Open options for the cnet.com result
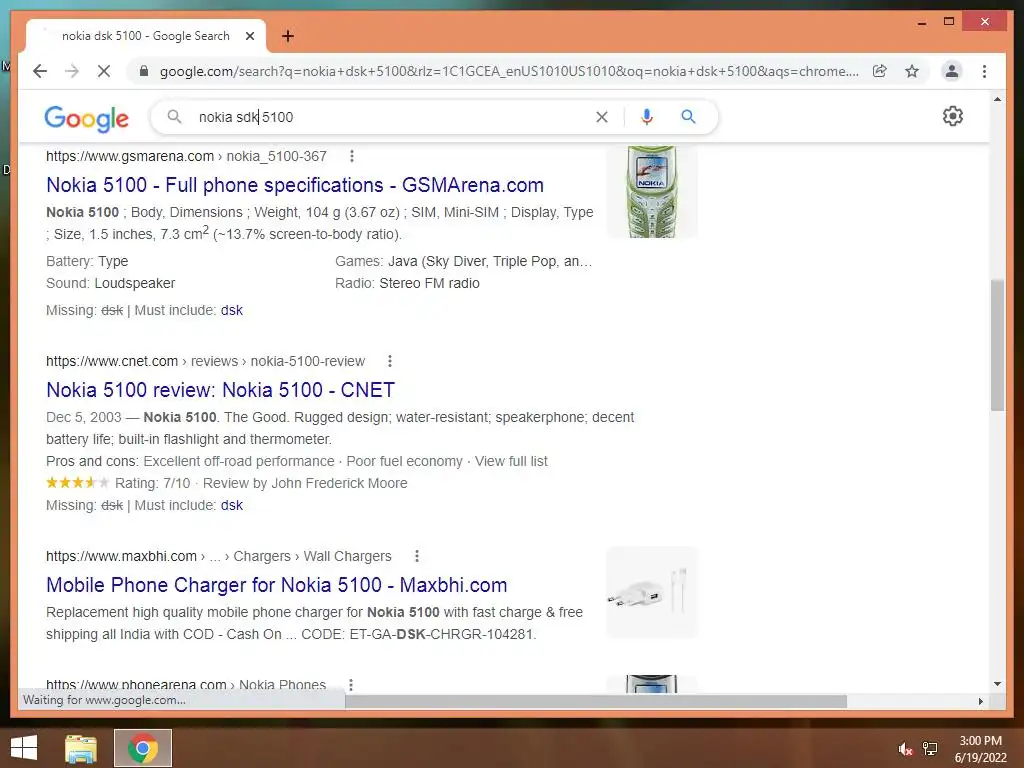The width and height of the screenshot is (1024, 768). 390,361
